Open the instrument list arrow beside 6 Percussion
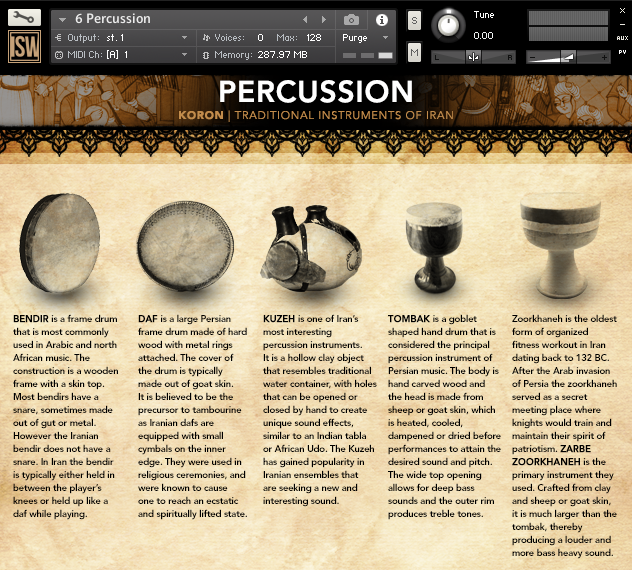632x570 pixels. pos(62,19)
